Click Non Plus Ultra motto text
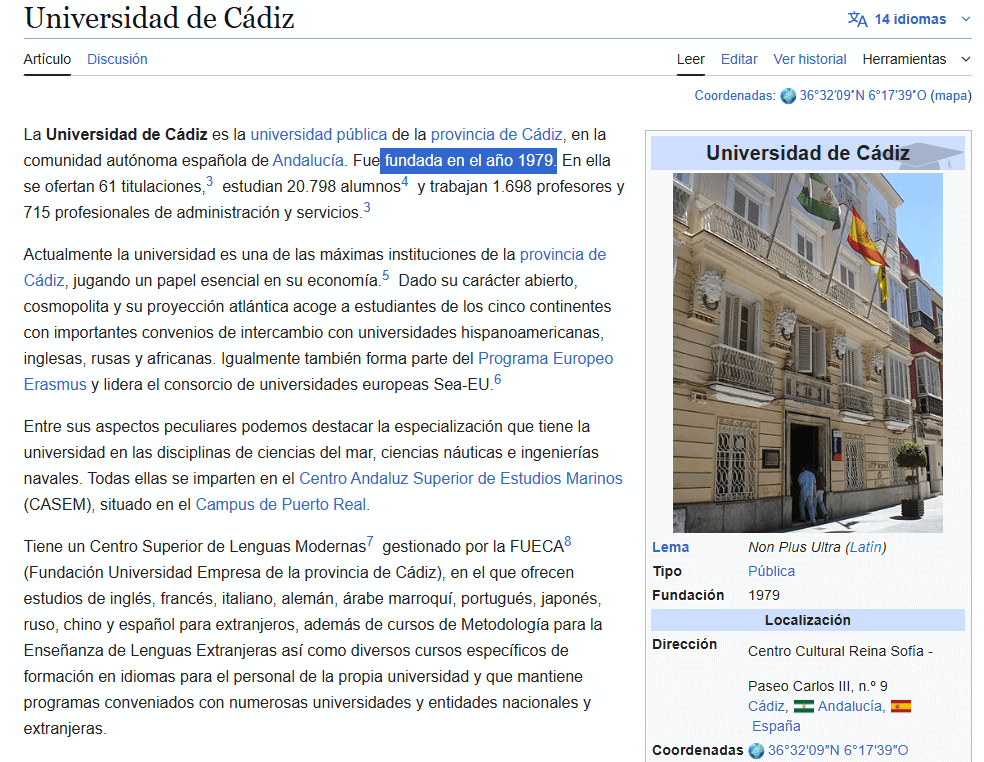This screenshot has width=984, height=762. (794, 547)
